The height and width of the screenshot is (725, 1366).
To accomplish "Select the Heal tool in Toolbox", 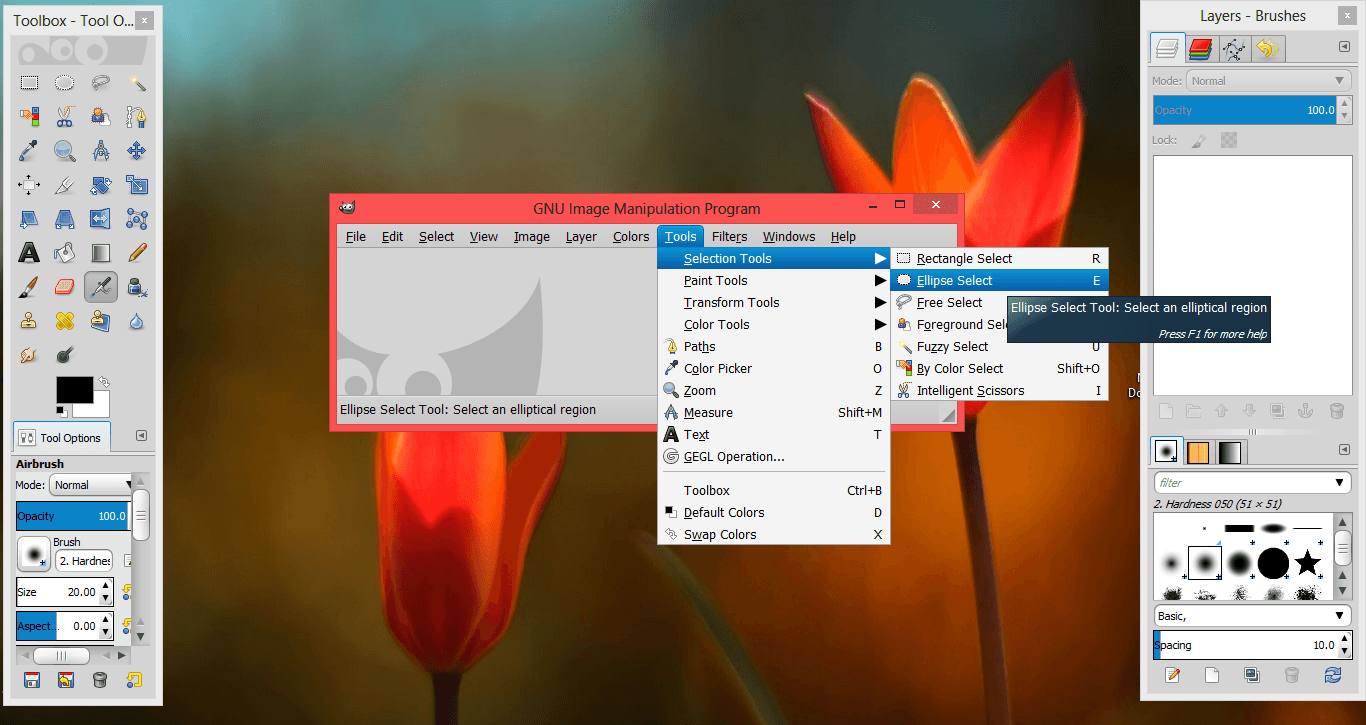I will 65,321.
